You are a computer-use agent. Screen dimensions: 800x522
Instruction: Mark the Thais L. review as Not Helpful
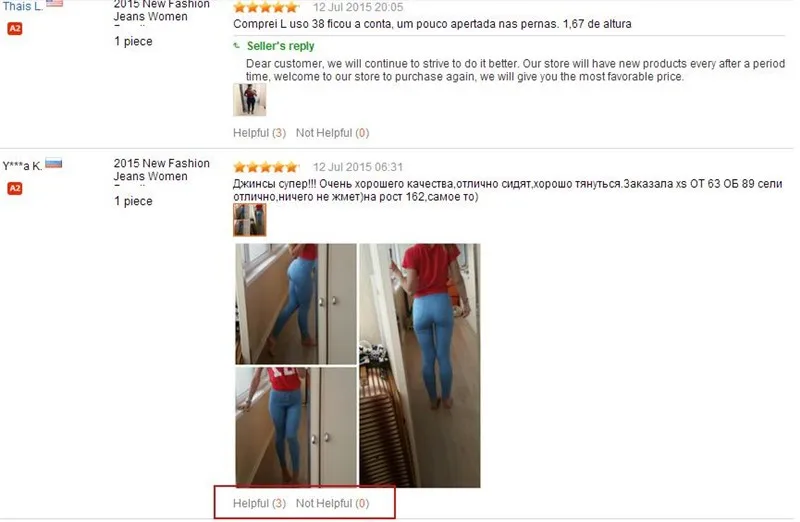tap(332, 133)
